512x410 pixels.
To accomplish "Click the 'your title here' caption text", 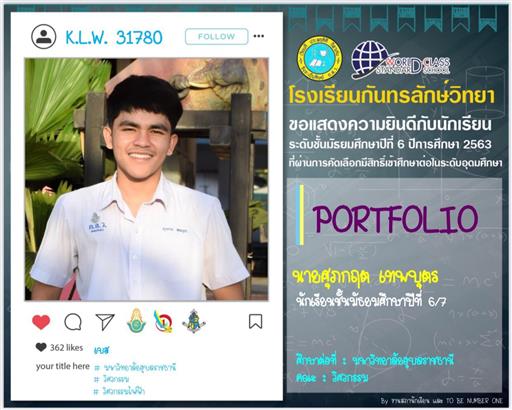I will (63, 366).
